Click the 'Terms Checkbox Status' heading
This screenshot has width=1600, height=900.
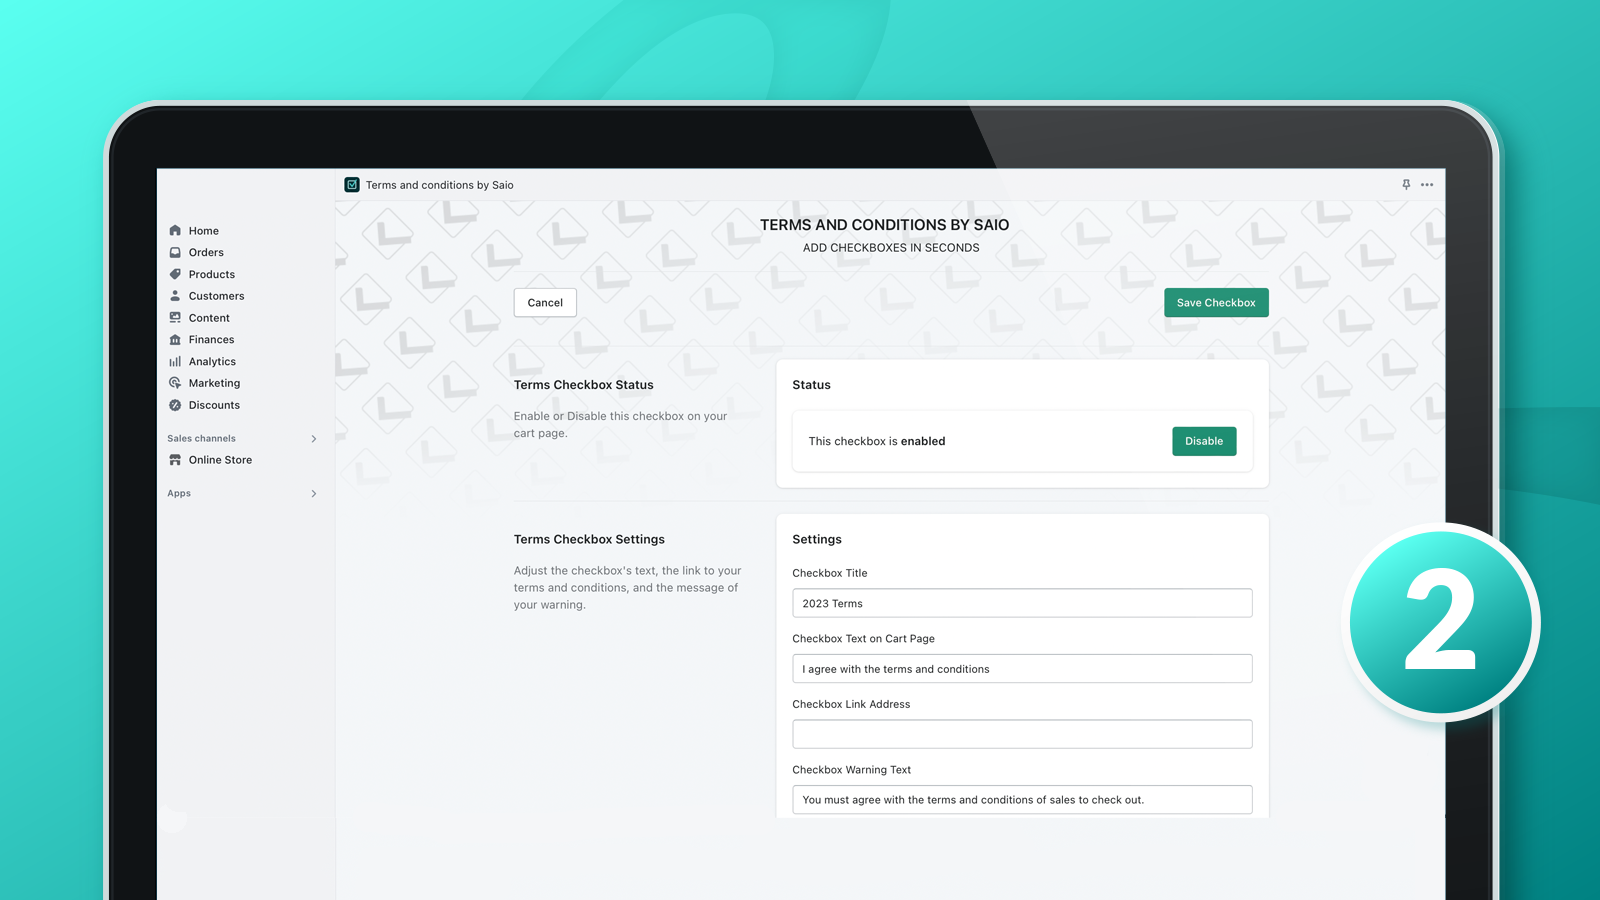point(584,385)
